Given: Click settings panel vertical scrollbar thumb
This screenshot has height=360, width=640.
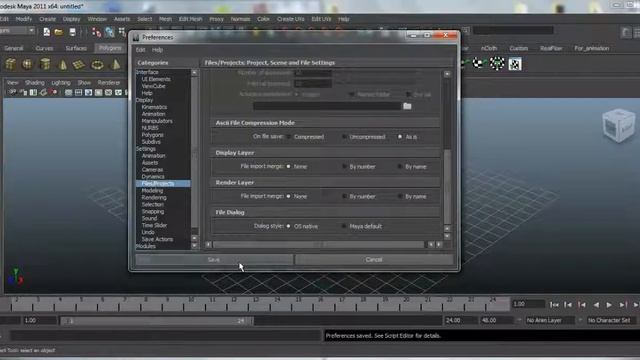Looking at the screenshot, I should pos(447,187).
